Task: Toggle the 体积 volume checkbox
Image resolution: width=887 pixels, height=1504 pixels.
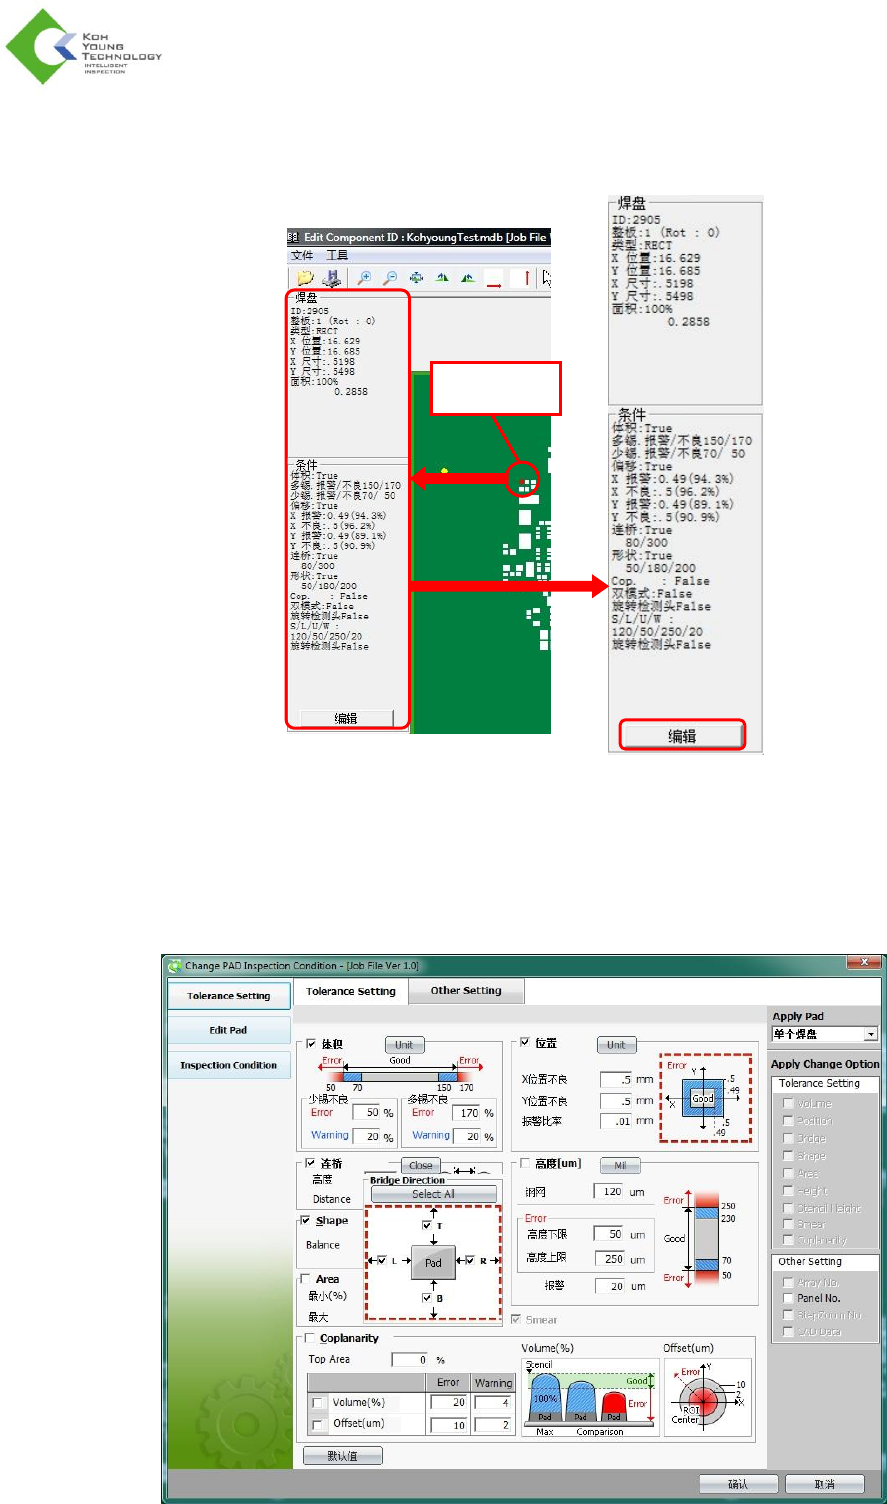Action: 311,1044
